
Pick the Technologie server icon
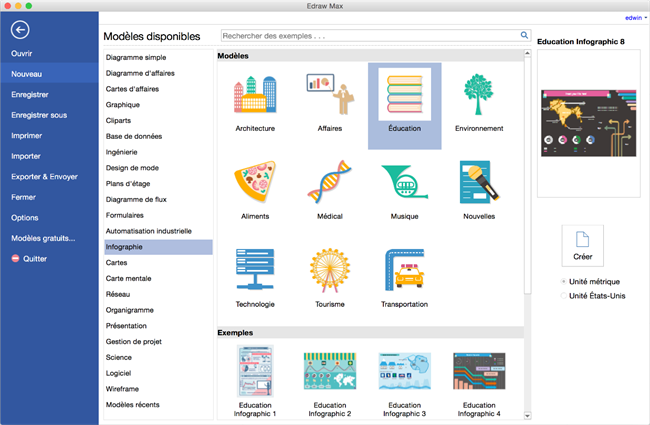255,269
